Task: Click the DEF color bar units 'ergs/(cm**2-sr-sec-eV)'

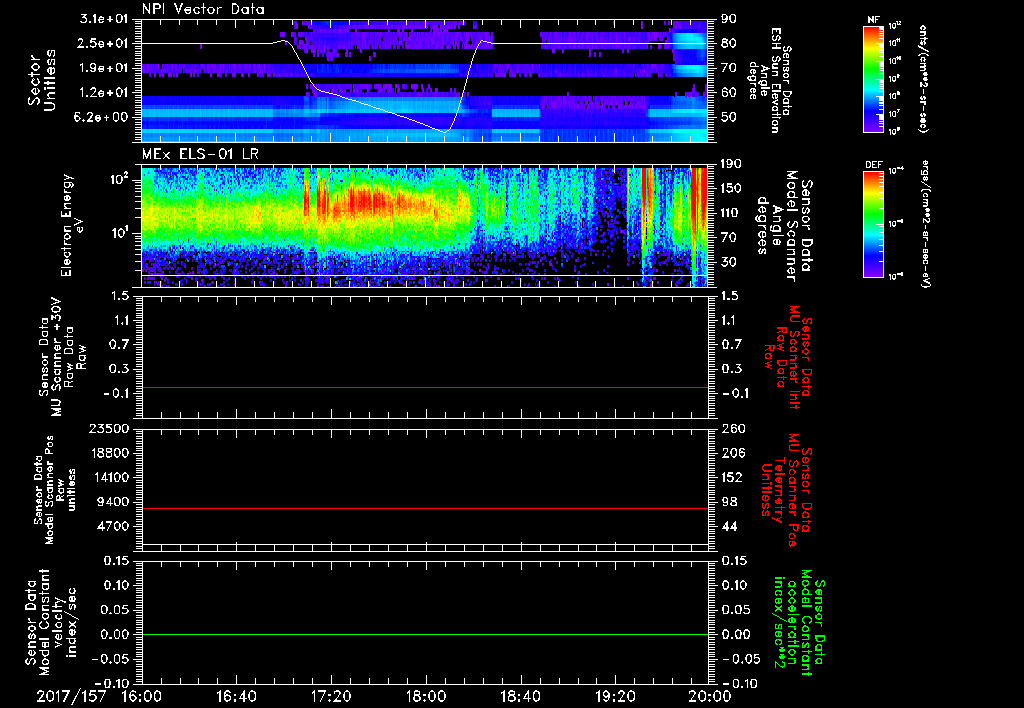Action: coord(925,224)
